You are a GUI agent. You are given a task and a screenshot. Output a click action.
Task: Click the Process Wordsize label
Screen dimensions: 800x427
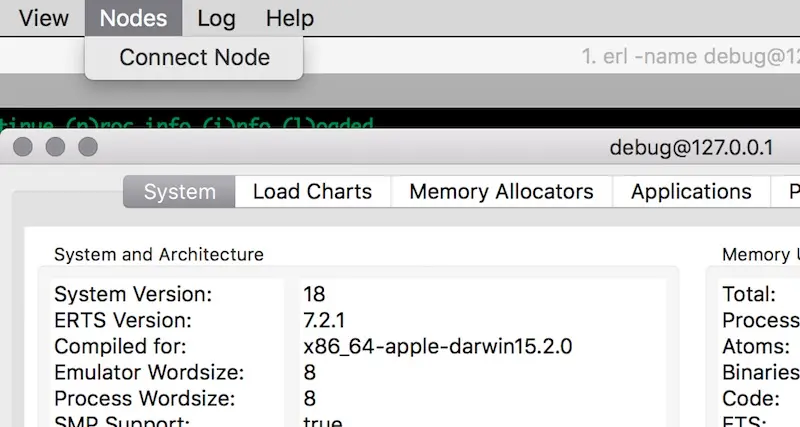point(145,398)
